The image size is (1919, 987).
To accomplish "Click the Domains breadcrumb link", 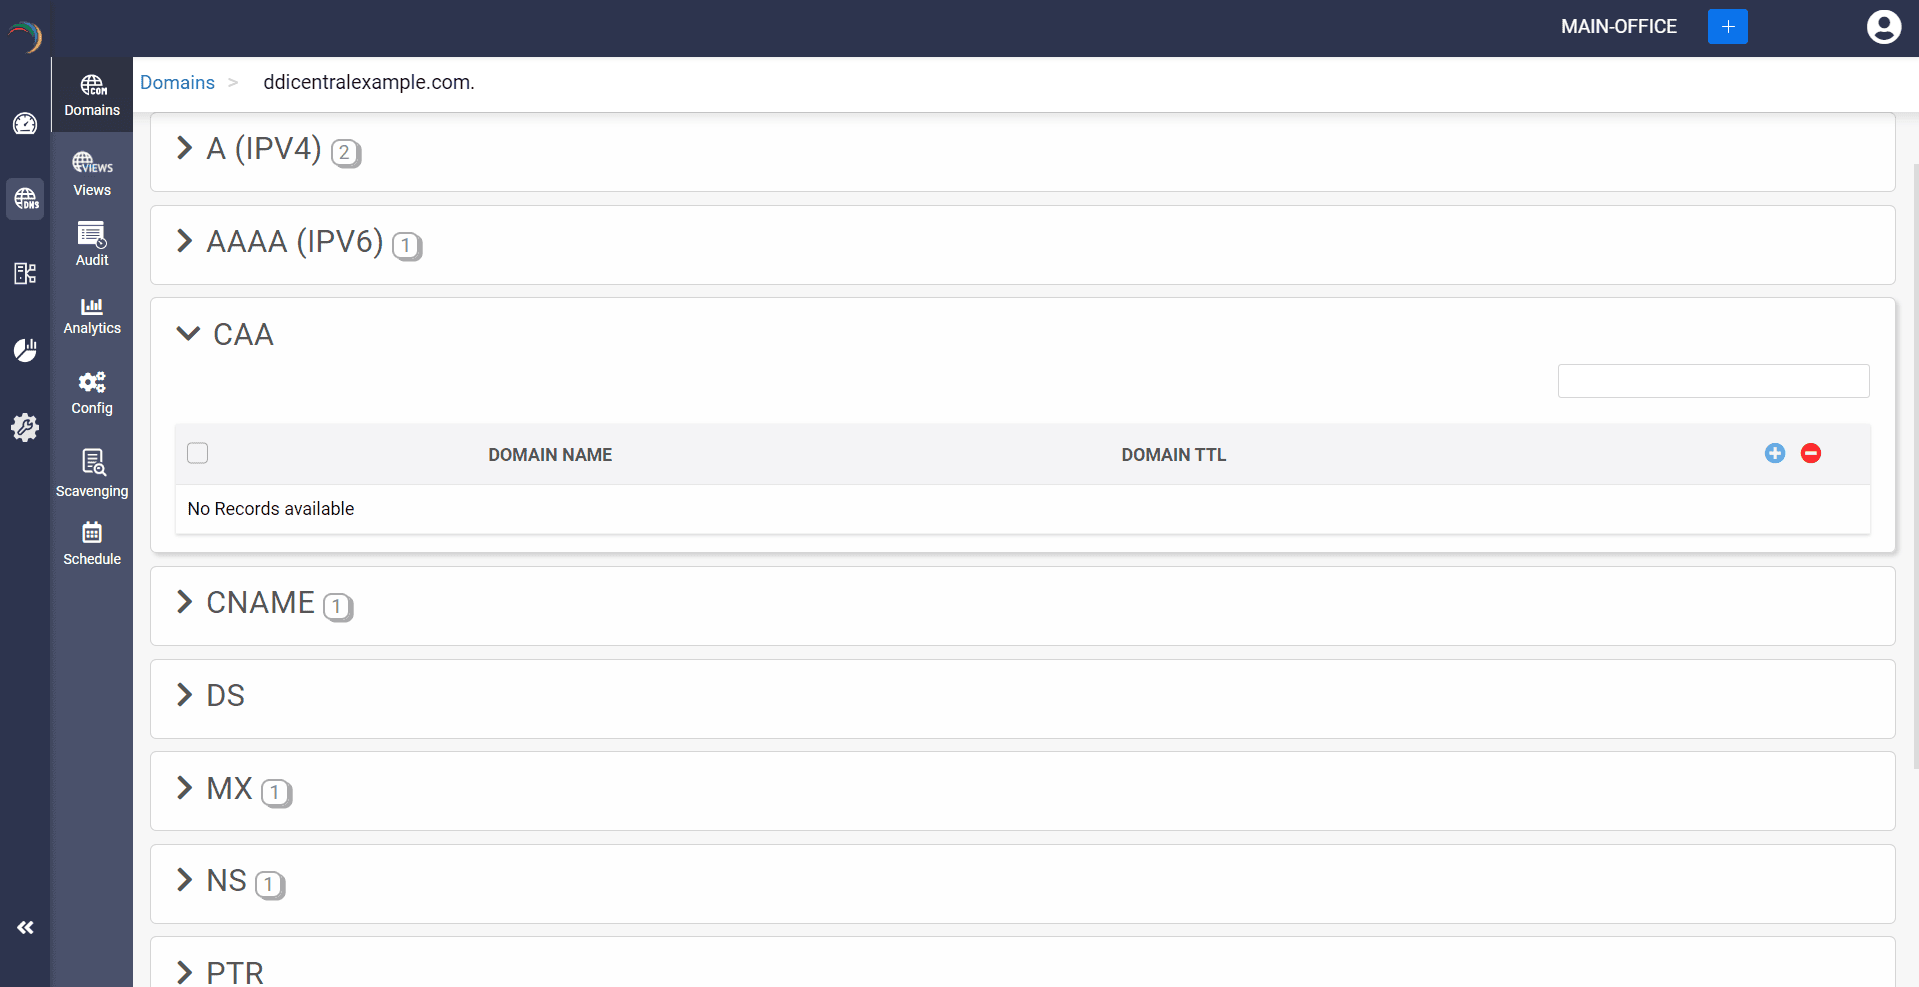I will (177, 83).
